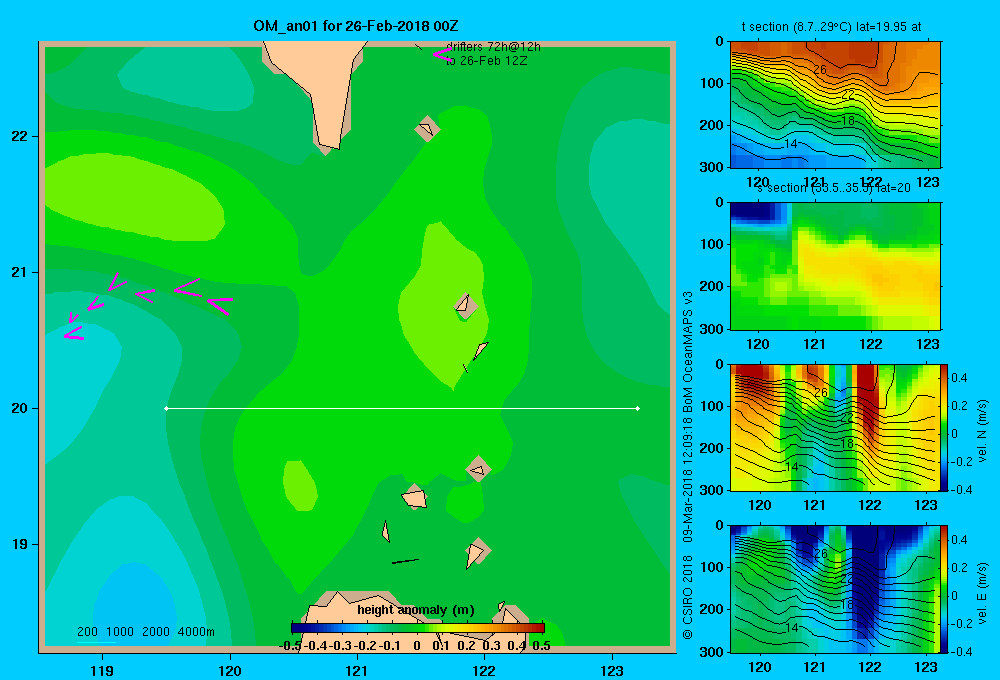The image size is (1000, 680).
Task: Click the latitude 21 tick label on main map
Action: [x=20, y=272]
